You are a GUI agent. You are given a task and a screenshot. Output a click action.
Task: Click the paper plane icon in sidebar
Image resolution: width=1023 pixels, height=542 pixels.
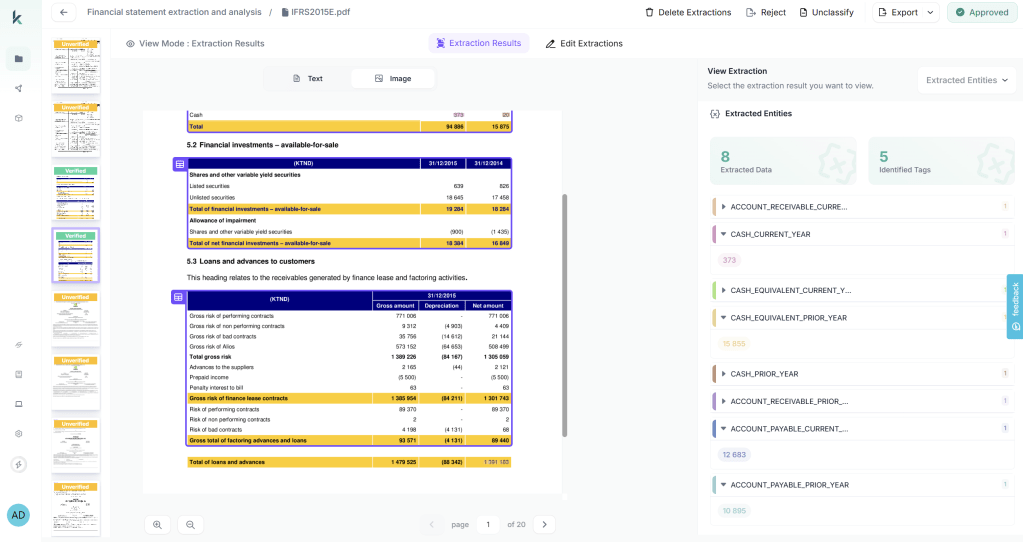pos(18,89)
